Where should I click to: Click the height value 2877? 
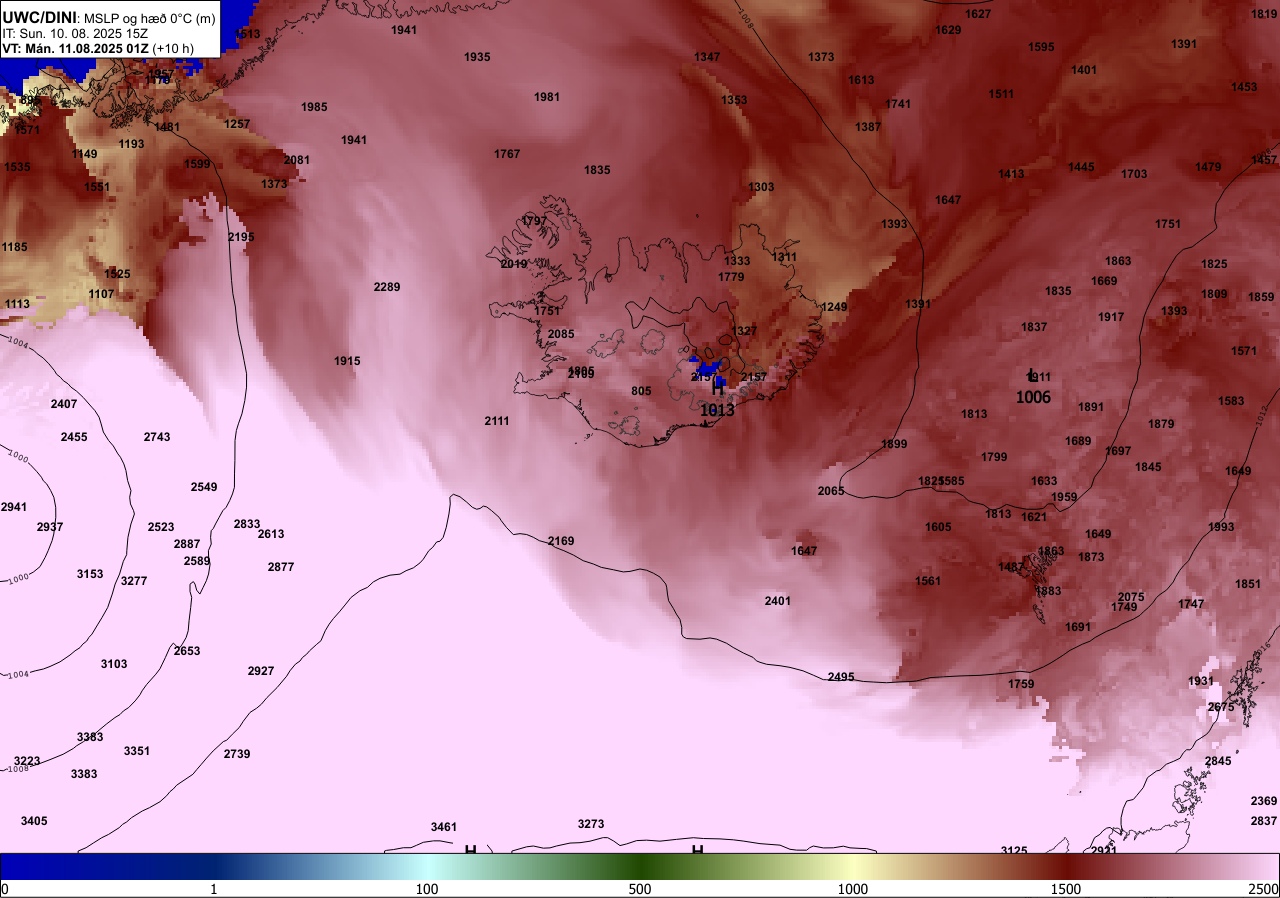(x=281, y=567)
